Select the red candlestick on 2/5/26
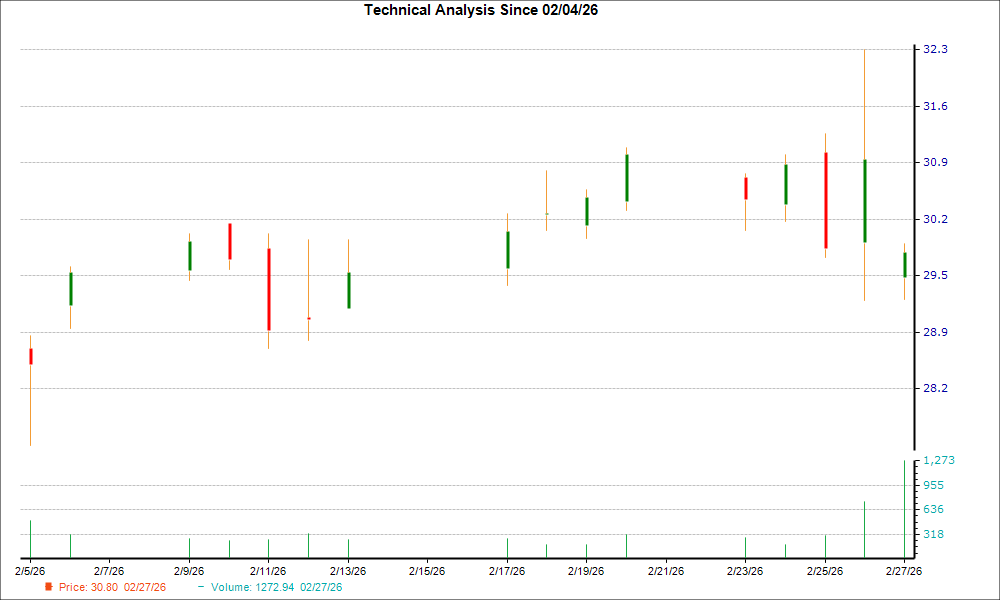 coord(30,356)
